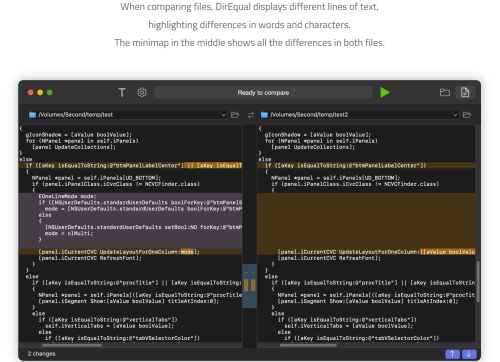The height and width of the screenshot is (362, 500).
Task: Browse for right folder with open-folder icon
Action: click(467, 115)
